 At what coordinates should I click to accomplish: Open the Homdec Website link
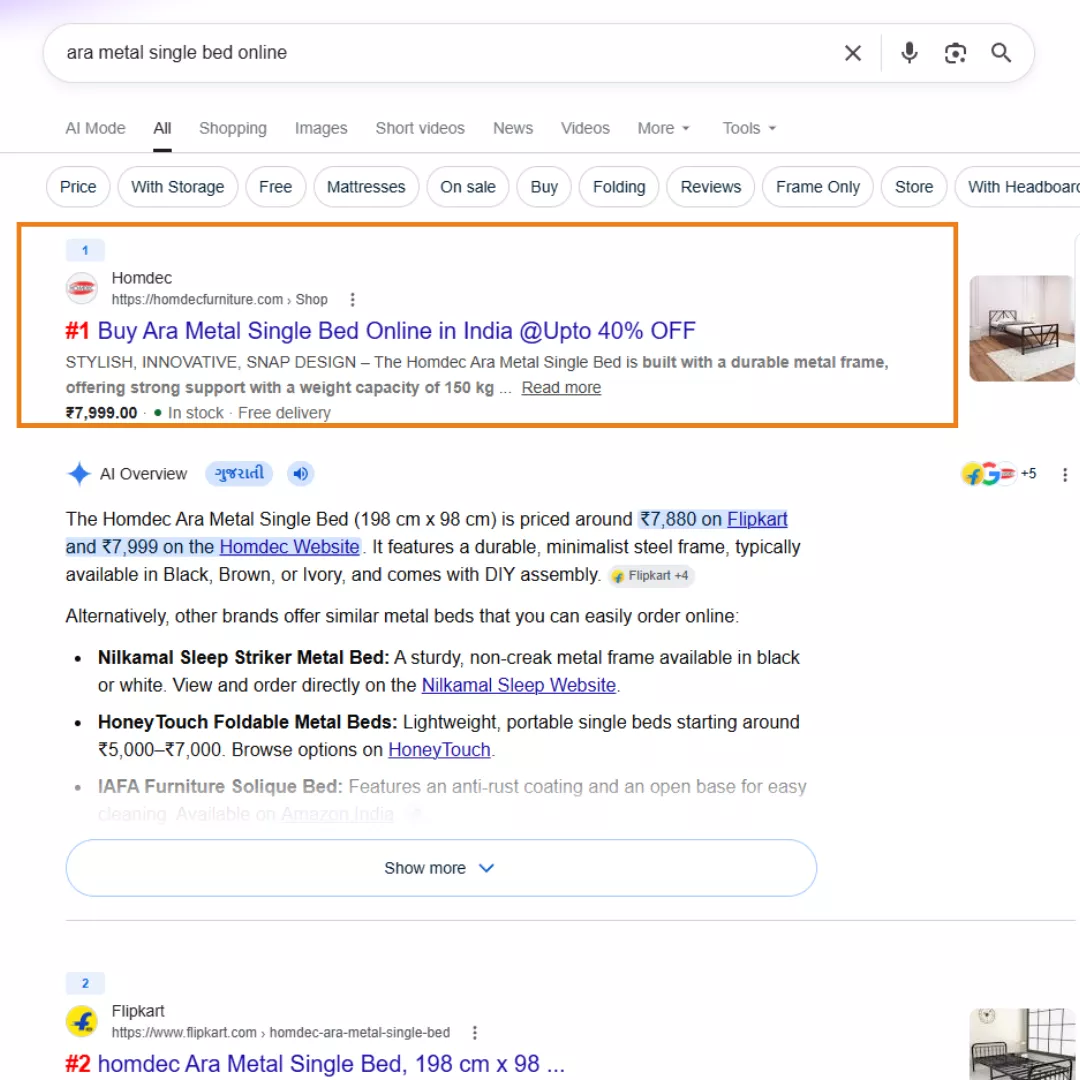[289, 547]
